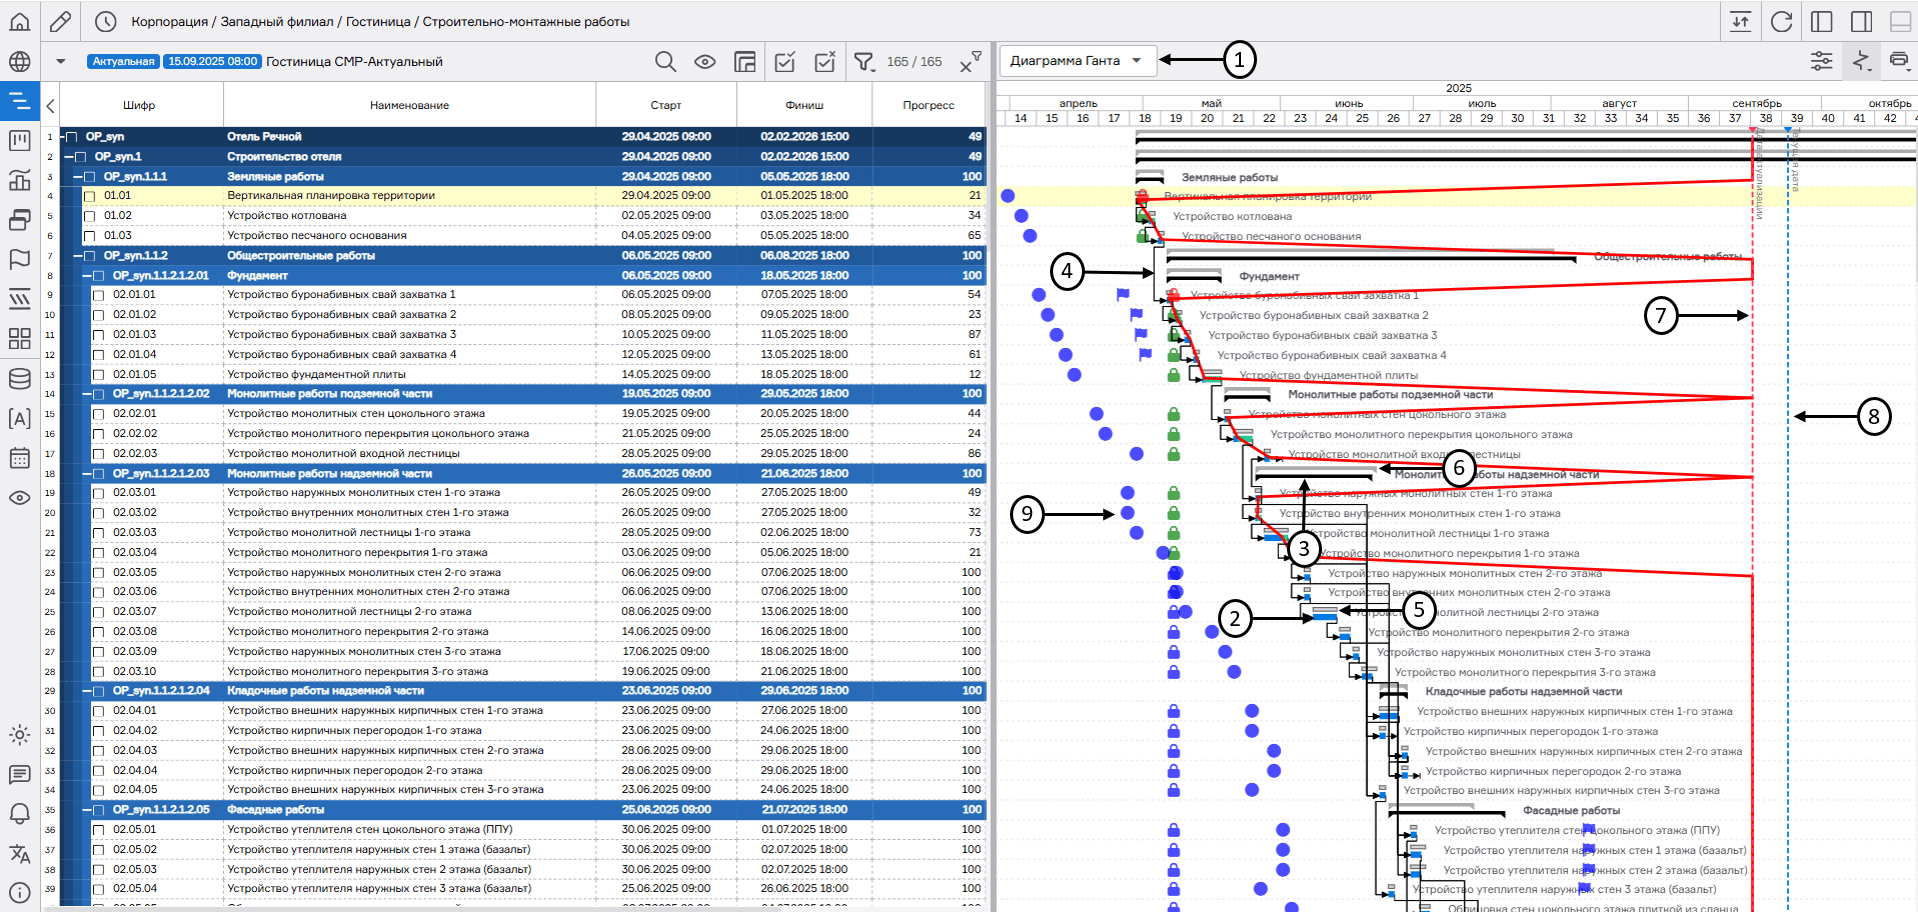Click the search magnifier icon
Image resolution: width=1918 pixels, height=912 pixels.
[x=665, y=62]
